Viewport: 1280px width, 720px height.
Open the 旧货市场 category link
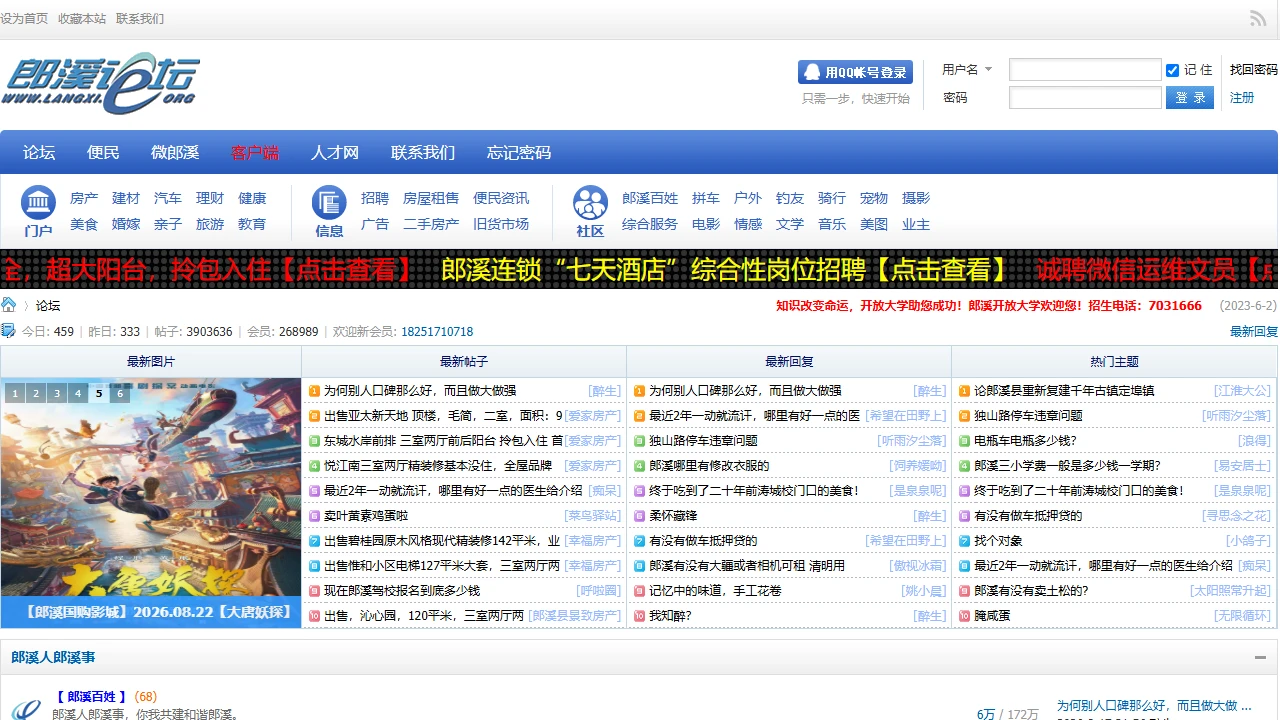(x=501, y=224)
